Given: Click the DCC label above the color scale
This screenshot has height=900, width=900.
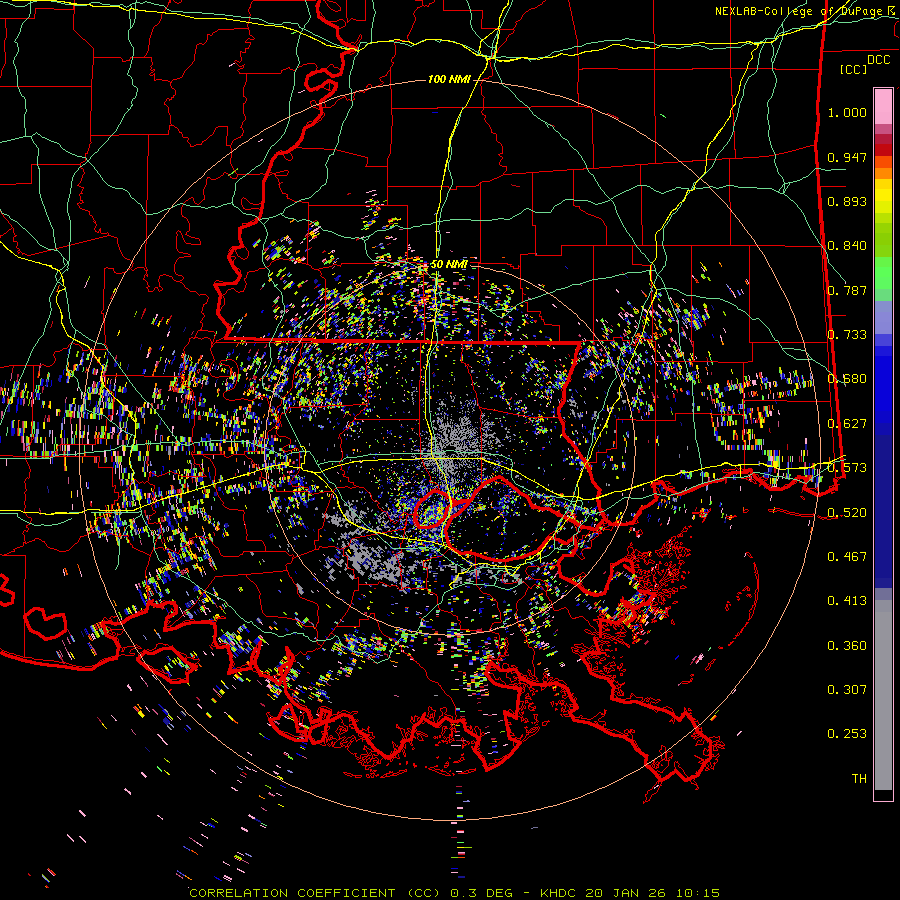Looking at the screenshot, I should click(x=878, y=60).
